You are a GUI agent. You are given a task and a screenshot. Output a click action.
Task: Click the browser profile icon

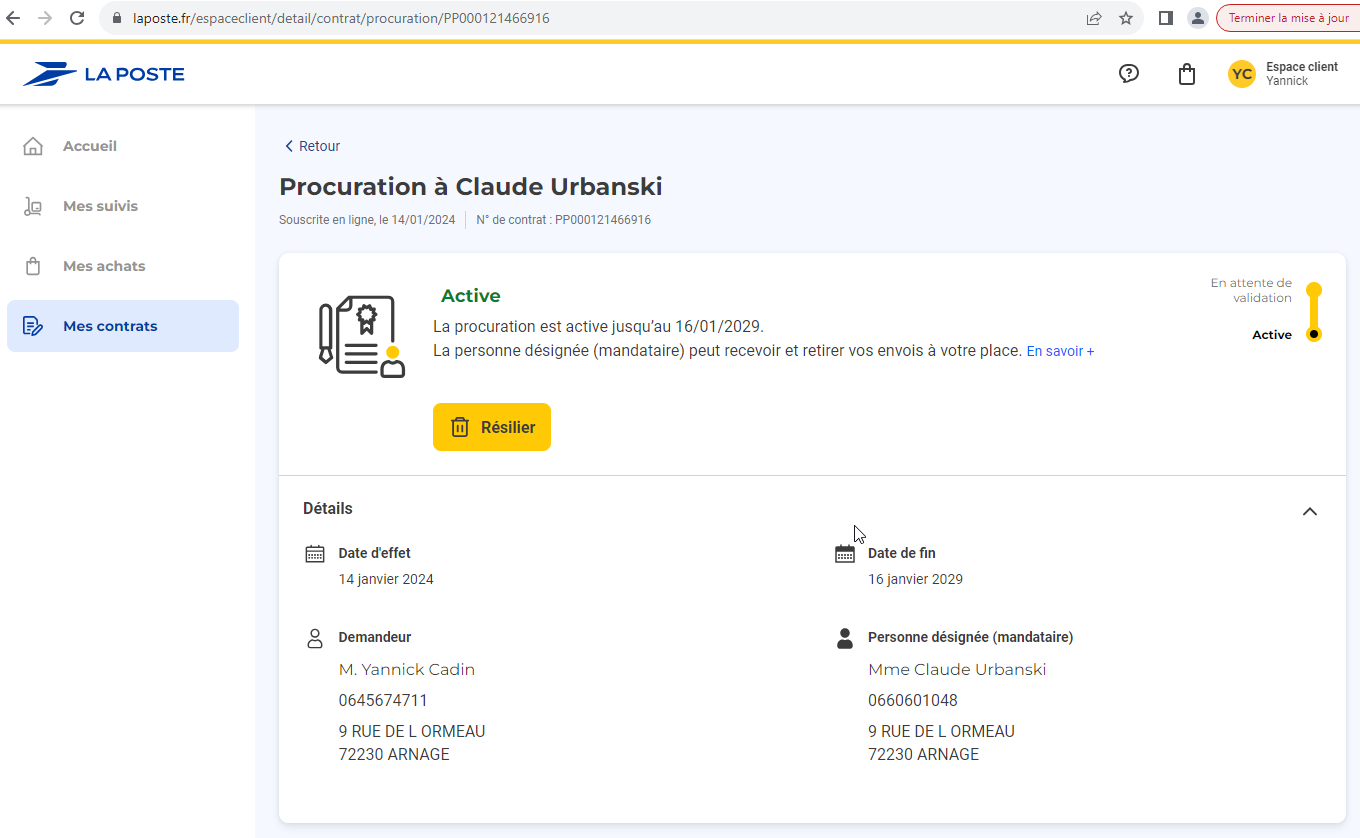[x=1197, y=18]
